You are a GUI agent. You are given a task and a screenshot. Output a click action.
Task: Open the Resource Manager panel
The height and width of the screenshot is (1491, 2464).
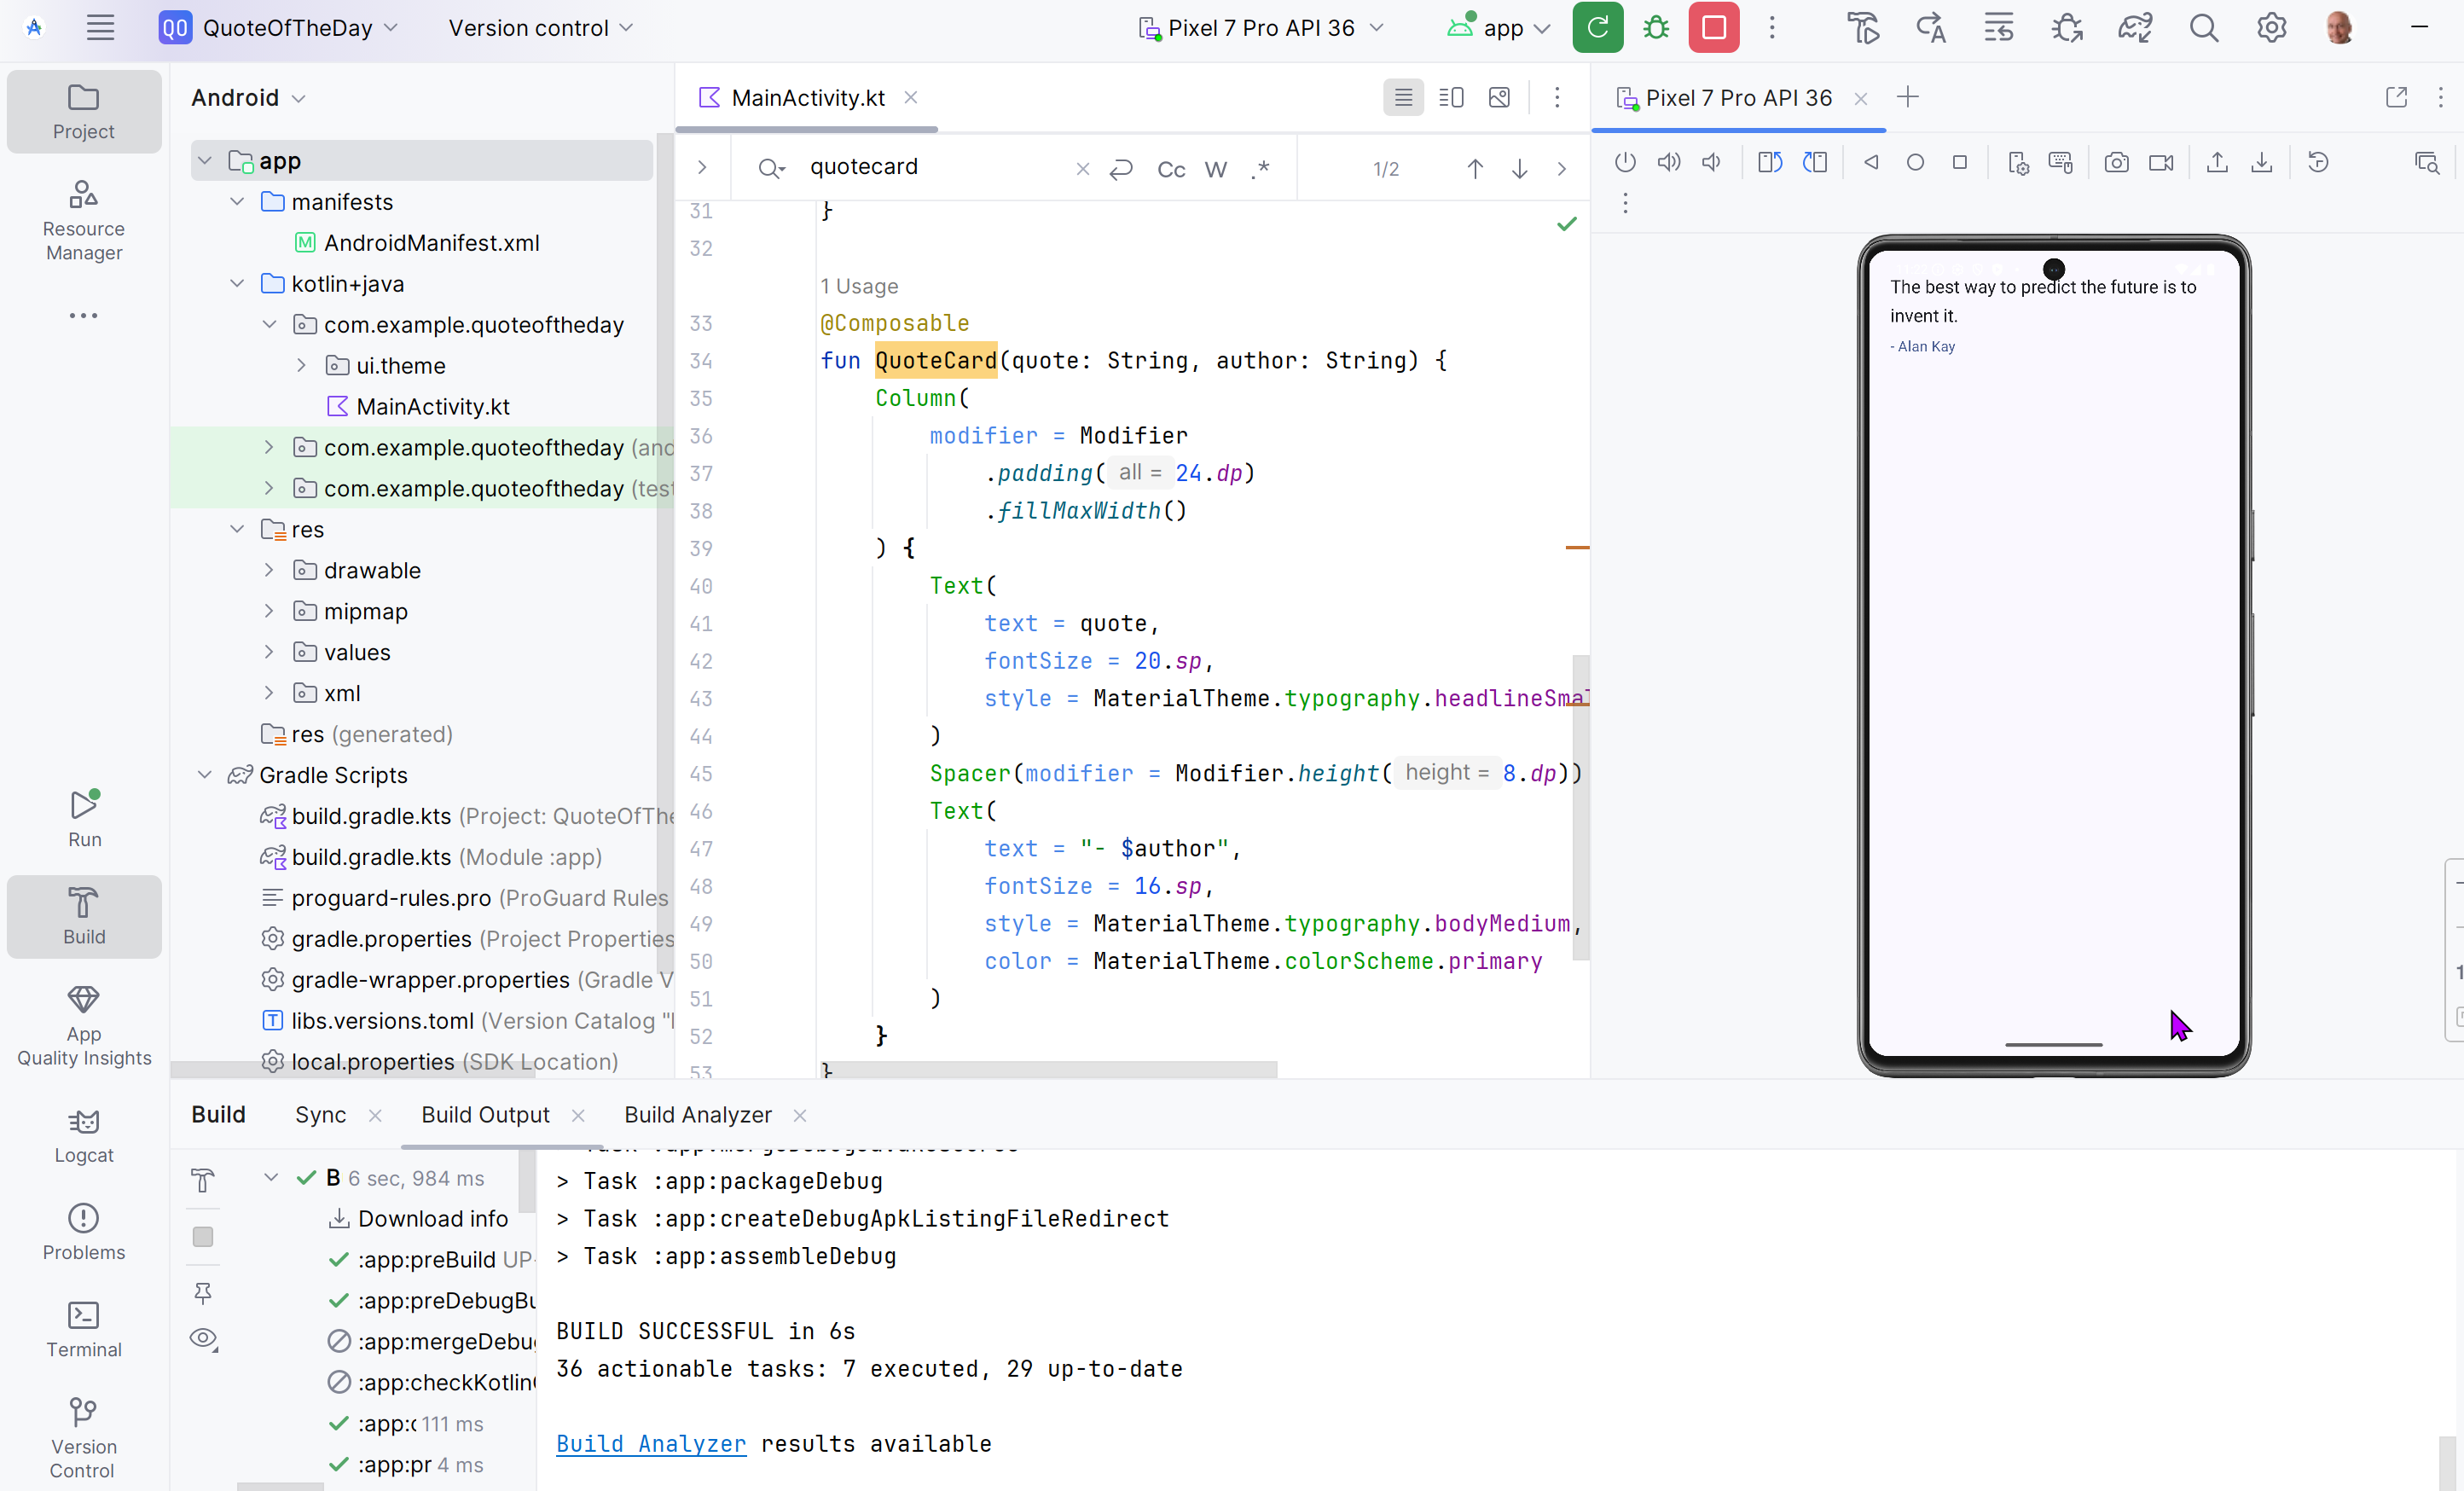(x=84, y=219)
